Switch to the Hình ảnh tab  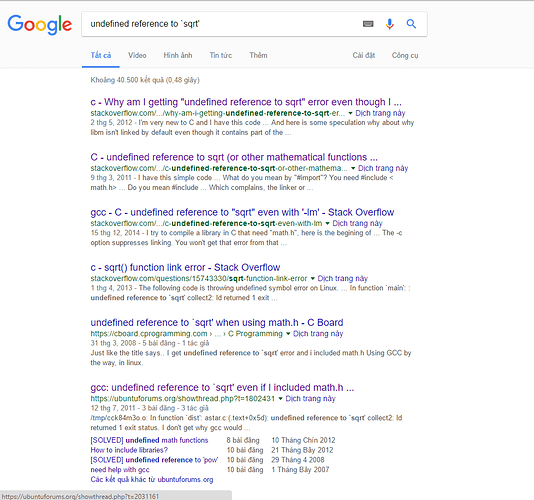click(178, 56)
